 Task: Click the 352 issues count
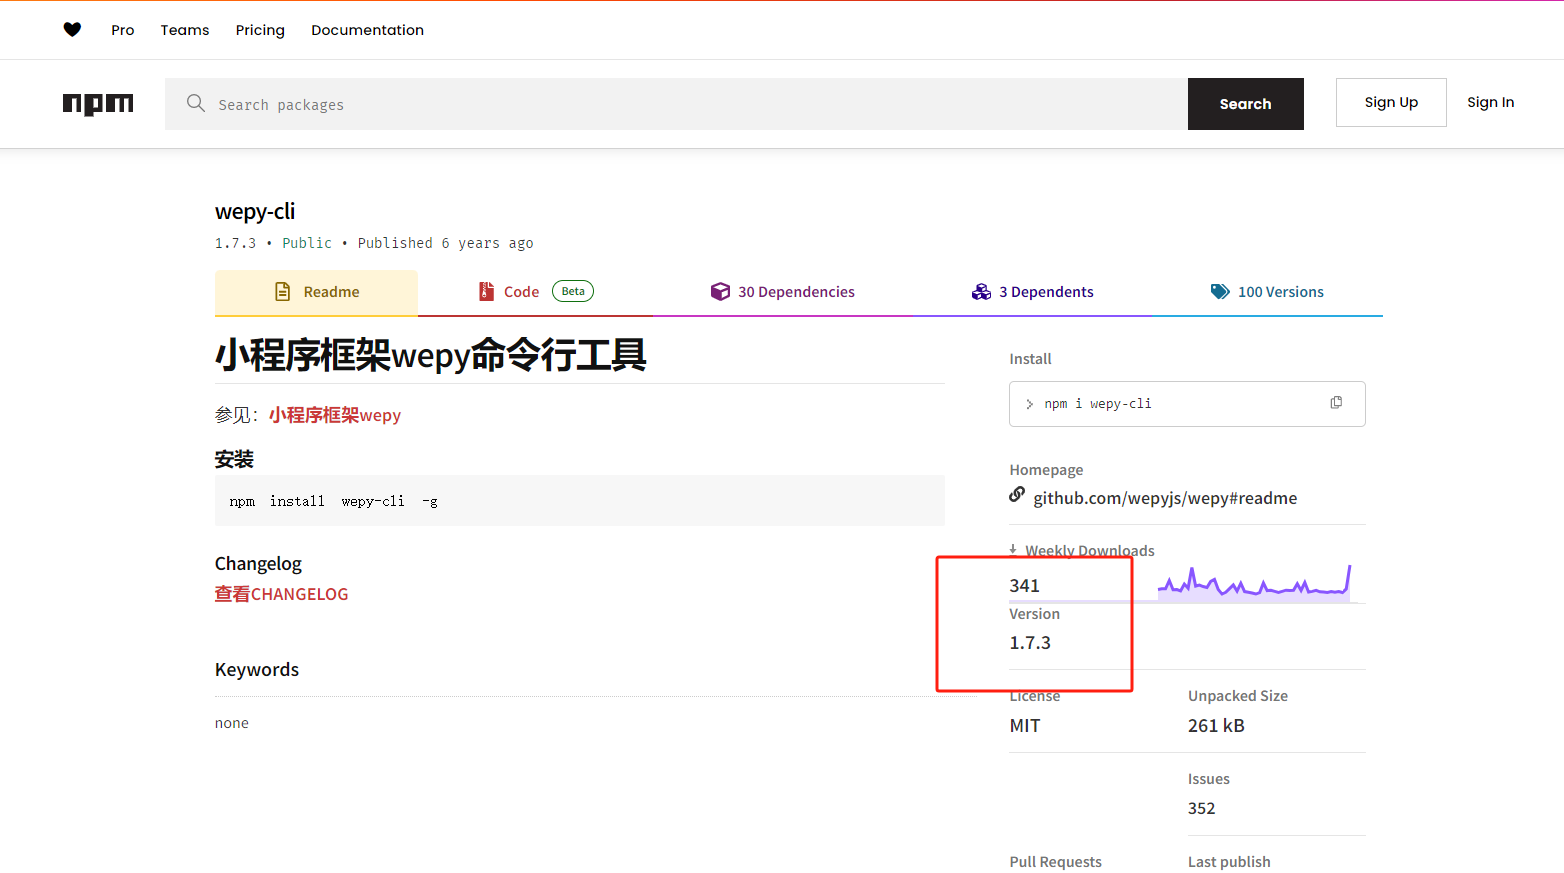(1202, 808)
